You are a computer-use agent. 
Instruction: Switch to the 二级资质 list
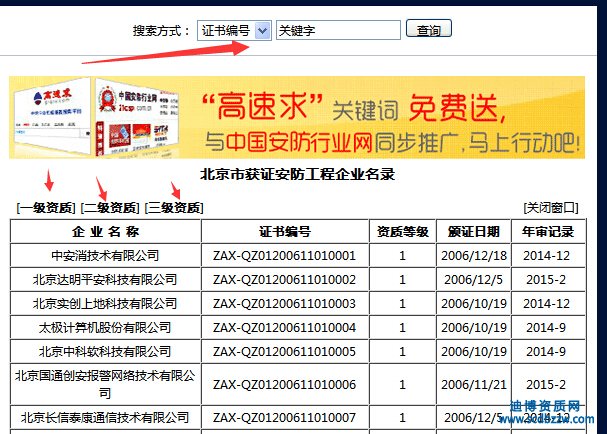pyautogui.click(x=110, y=208)
